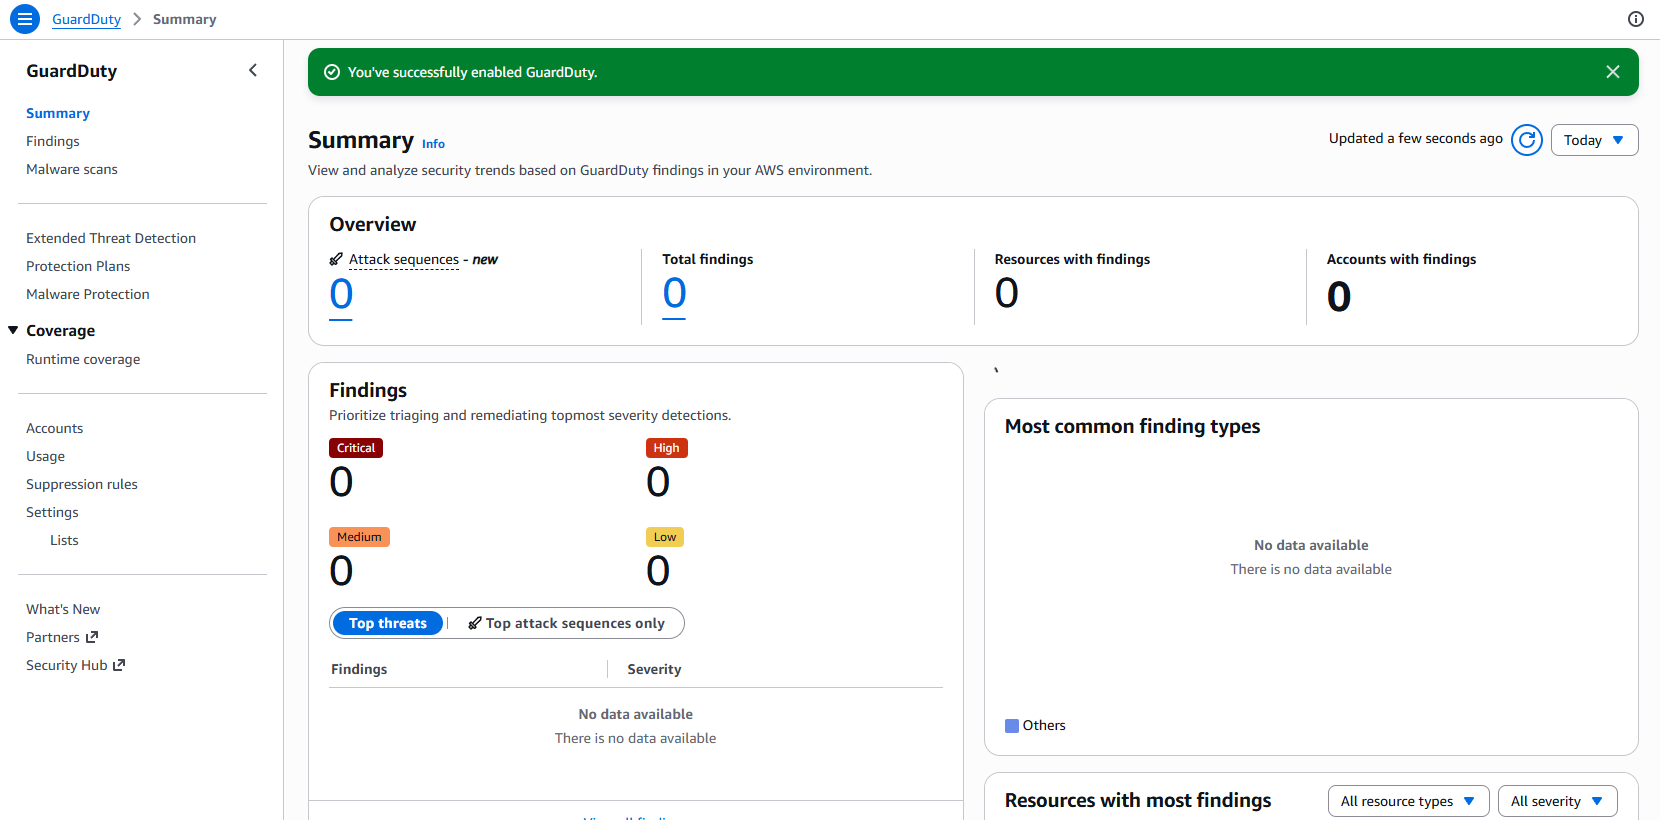Open Findings page from sidebar
The width and height of the screenshot is (1660, 820).
pyautogui.click(x=53, y=141)
